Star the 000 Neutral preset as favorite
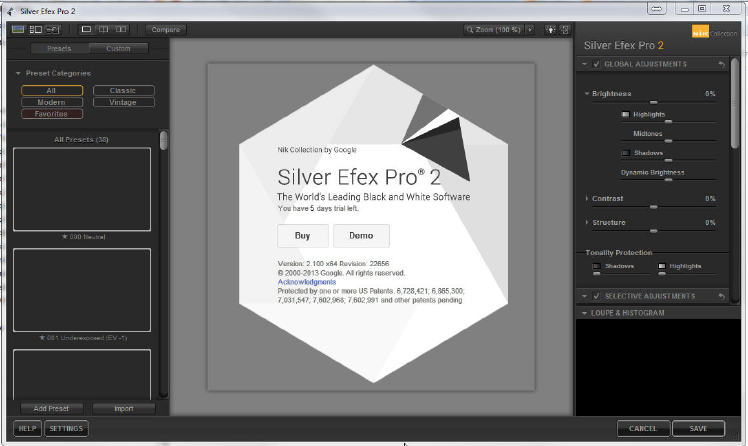 point(65,237)
